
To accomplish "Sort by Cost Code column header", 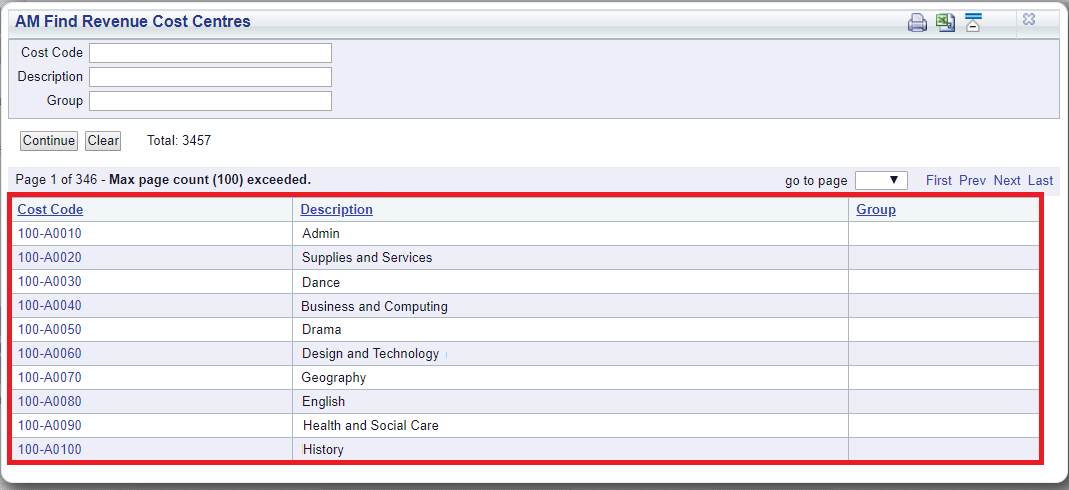I will coord(50,210).
